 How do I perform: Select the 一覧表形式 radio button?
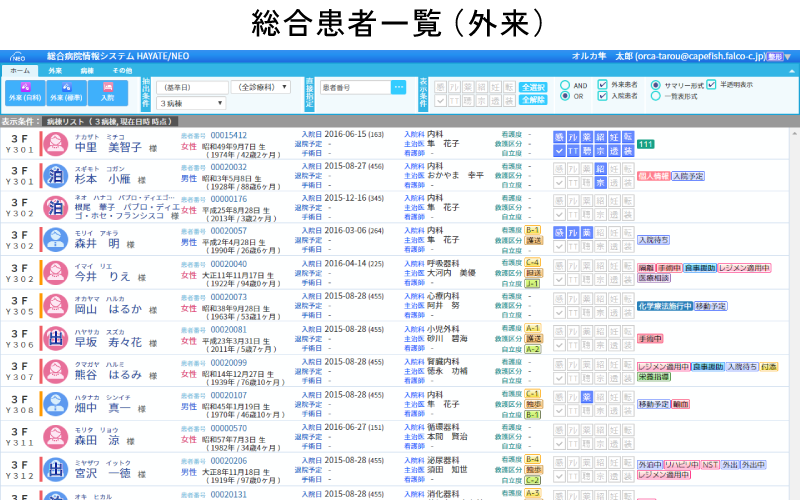[x=656, y=97]
